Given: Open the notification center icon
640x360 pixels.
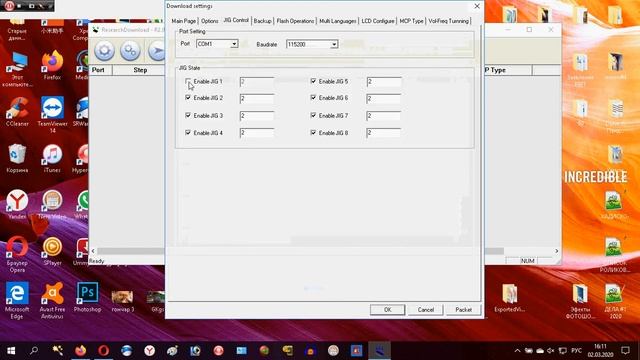Looking at the screenshot, I should [x=625, y=351].
